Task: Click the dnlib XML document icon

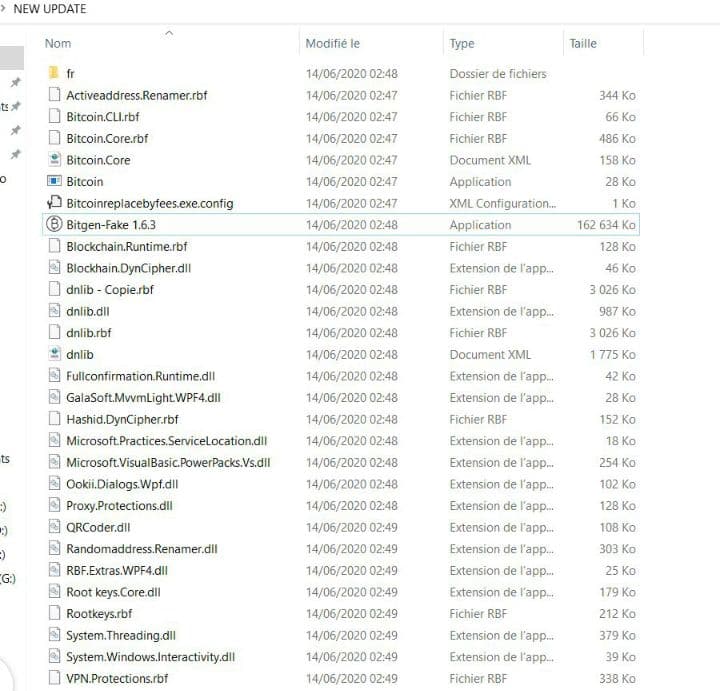Action: point(54,355)
